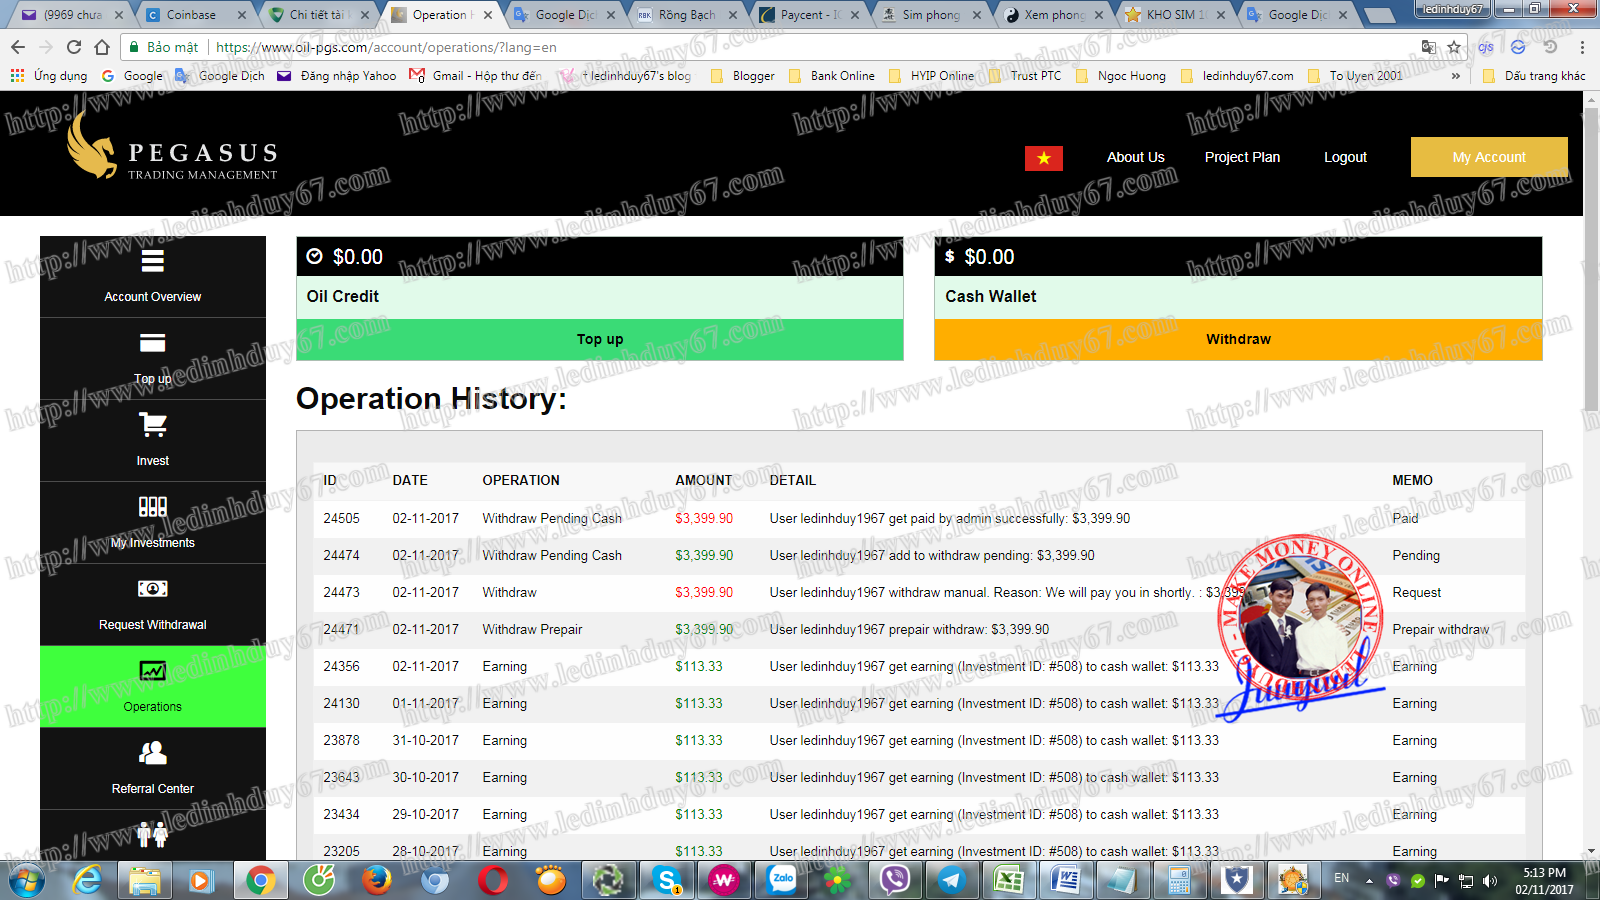1600x900 pixels.
Task: Open Account Overview in sidebar
Action: 153,277
